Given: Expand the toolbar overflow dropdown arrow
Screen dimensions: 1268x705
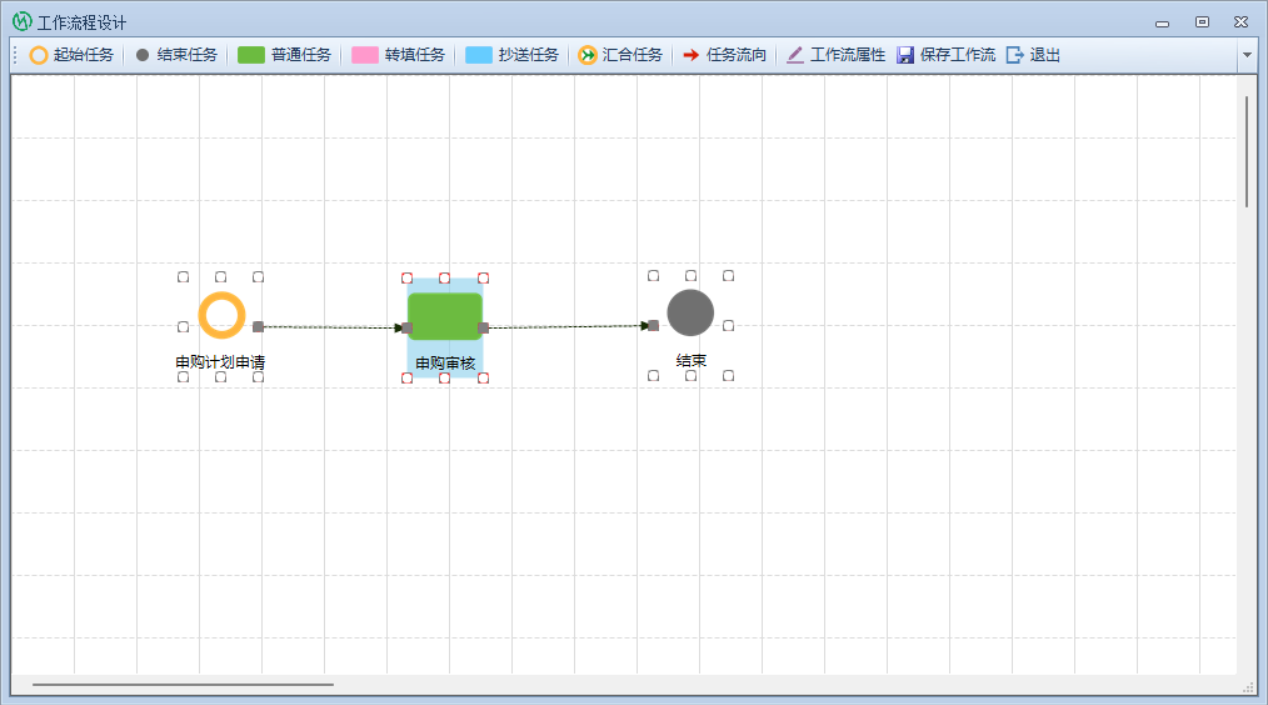Looking at the screenshot, I should (x=1247, y=55).
